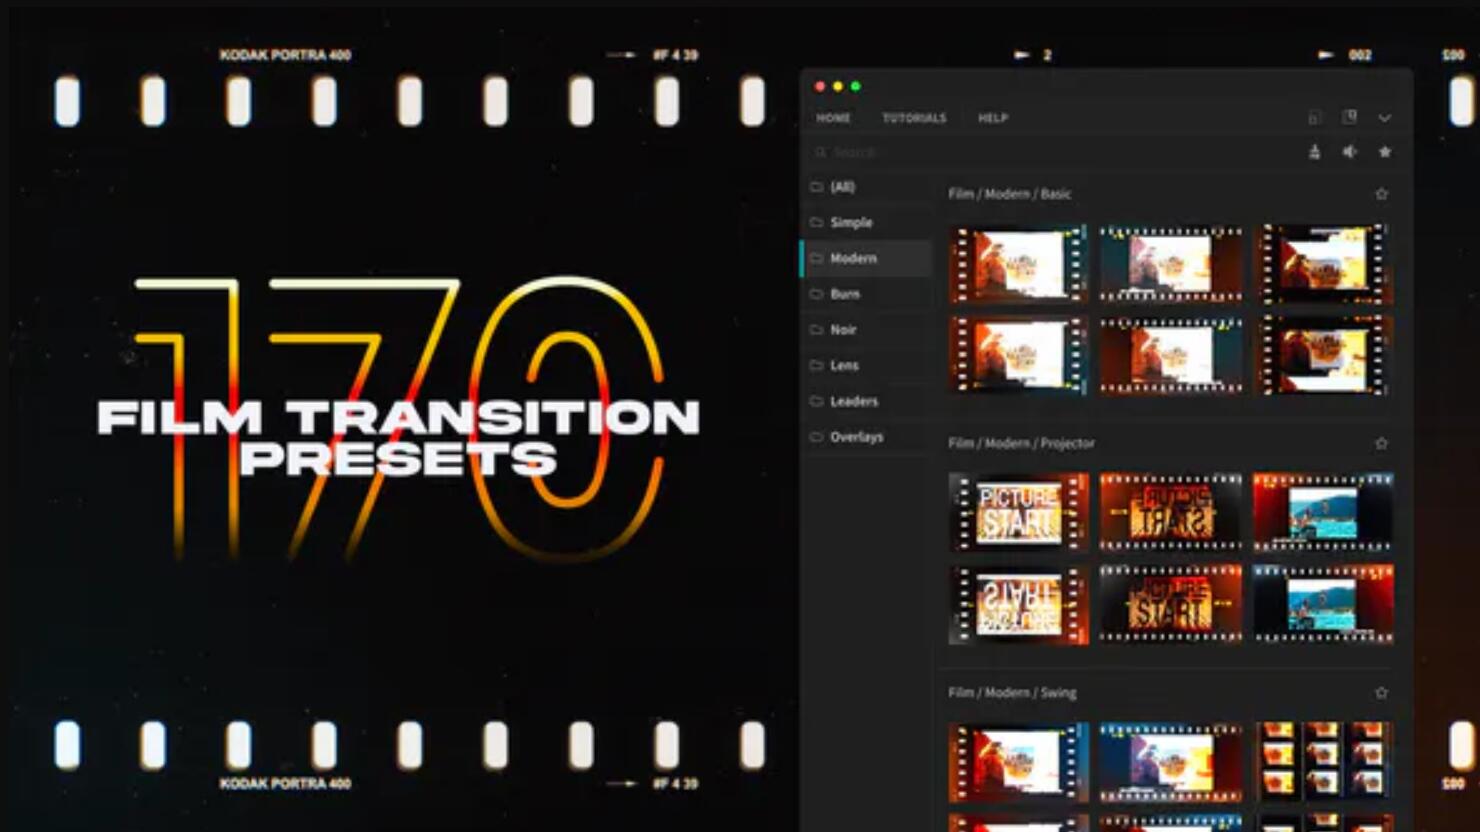
Task: Select top-row mirrored orange PICTURE START Projector preset
Action: pyautogui.click(x=1171, y=512)
